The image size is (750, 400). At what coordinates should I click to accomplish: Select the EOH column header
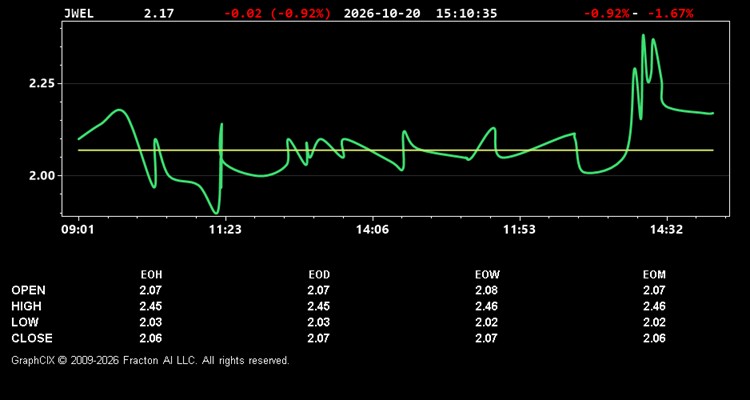pos(151,275)
